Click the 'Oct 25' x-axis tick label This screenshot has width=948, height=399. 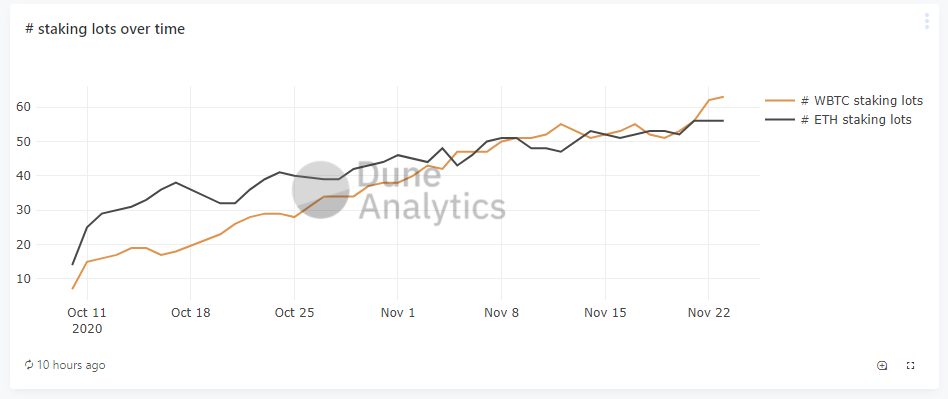coord(294,313)
